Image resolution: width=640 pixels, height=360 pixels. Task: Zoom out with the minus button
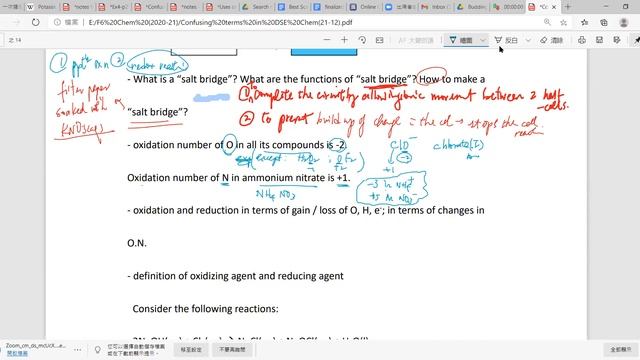click(x=327, y=40)
